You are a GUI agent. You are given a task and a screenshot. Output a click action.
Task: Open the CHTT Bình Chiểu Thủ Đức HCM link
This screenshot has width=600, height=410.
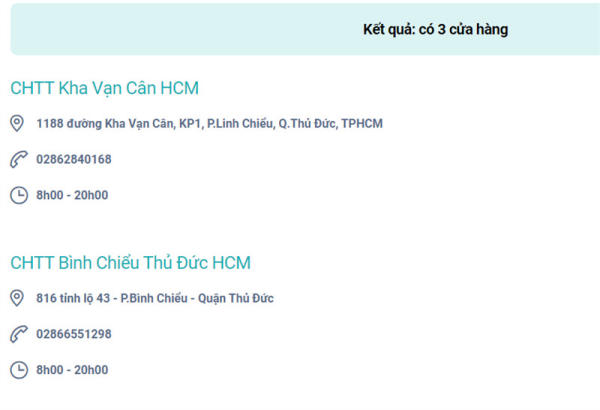(130, 263)
